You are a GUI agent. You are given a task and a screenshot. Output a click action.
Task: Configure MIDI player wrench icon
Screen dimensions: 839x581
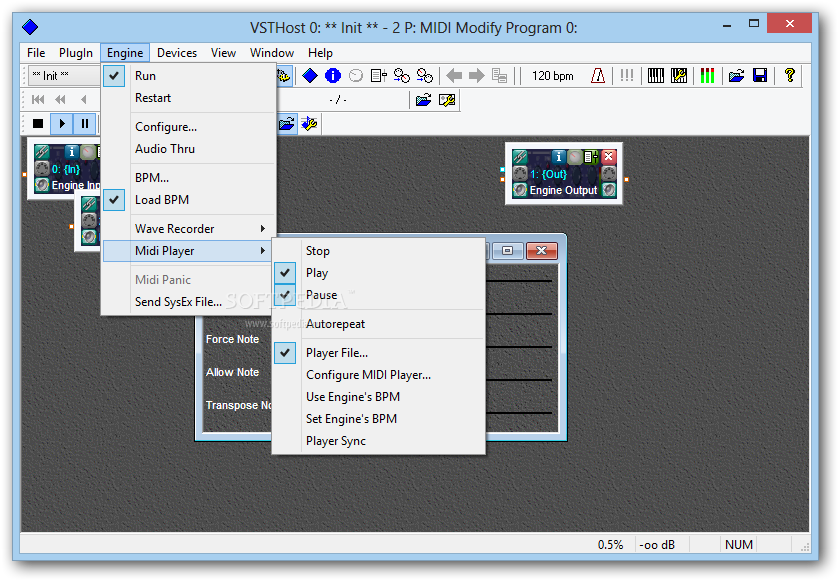click(x=309, y=124)
